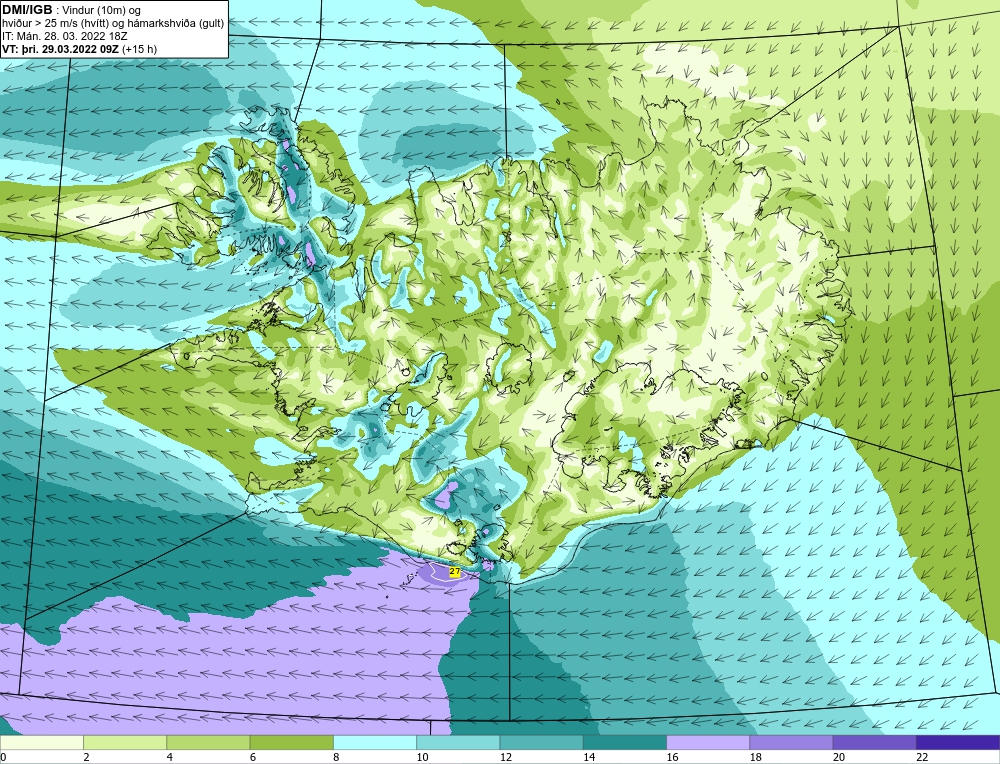Click the 4-6 m/s green legend swatch

(x=208, y=742)
